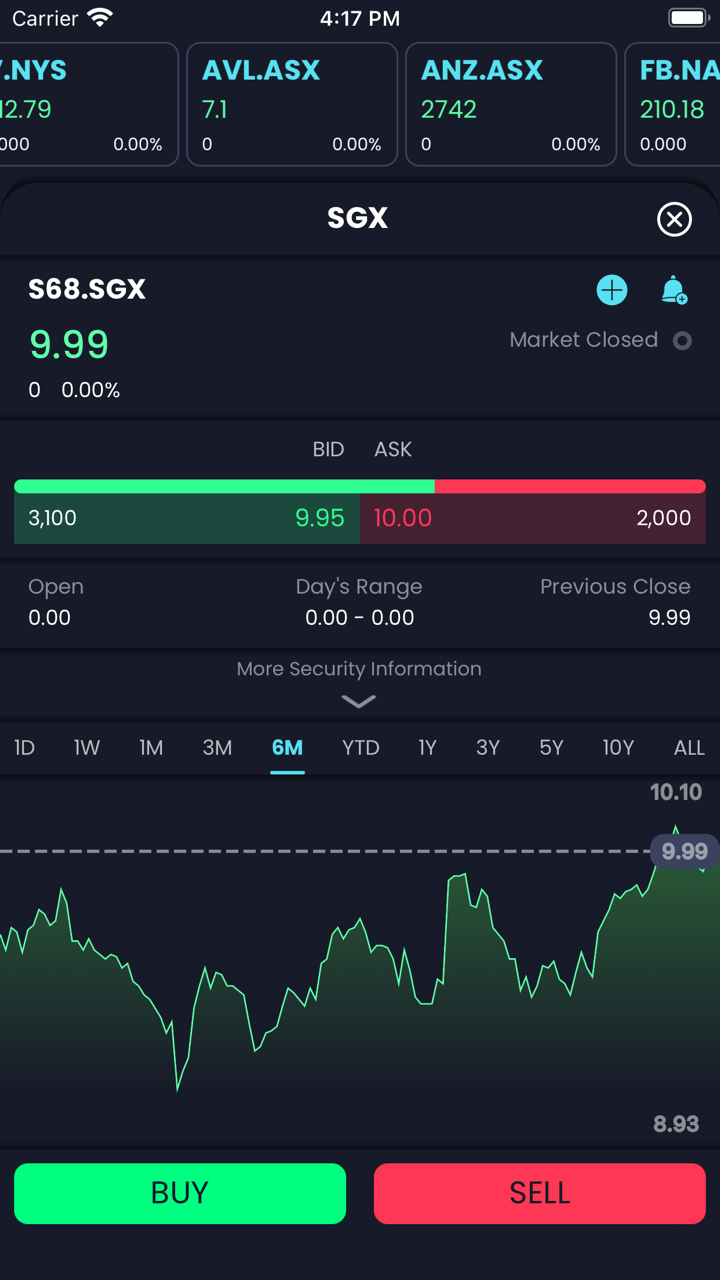Tap the ask price 10.00 bar
Screen dimensions: 720x1280
pos(532,518)
